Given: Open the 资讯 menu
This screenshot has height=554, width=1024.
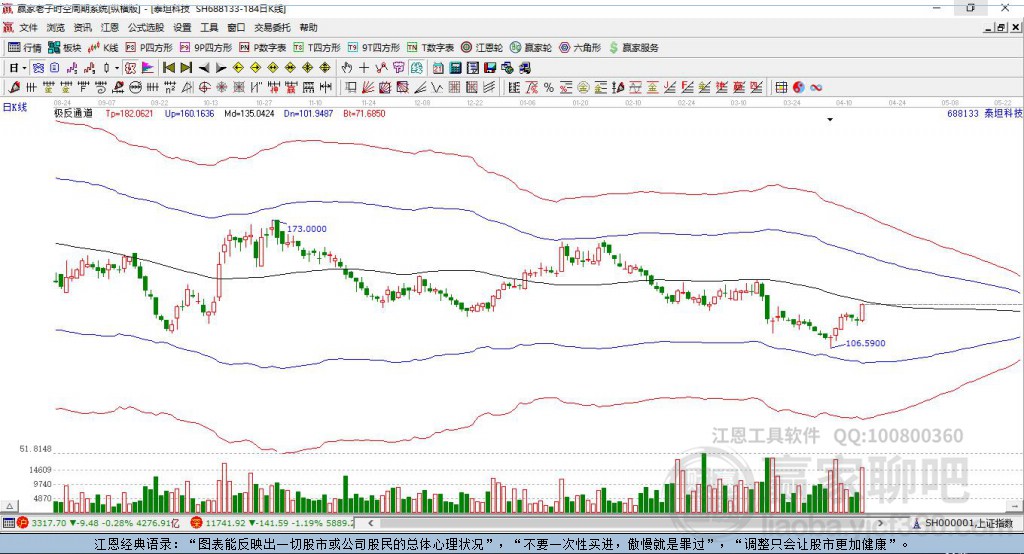Looking at the screenshot, I should [82, 27].
